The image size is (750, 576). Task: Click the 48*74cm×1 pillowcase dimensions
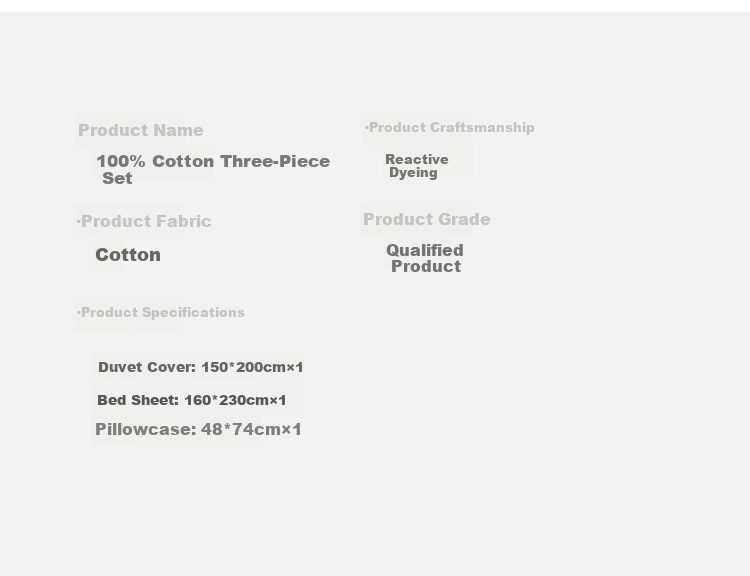tap(252, 429)
